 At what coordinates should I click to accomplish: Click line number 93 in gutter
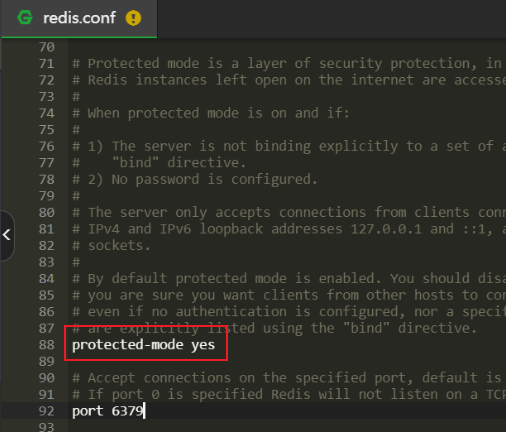tap(46, 427)
